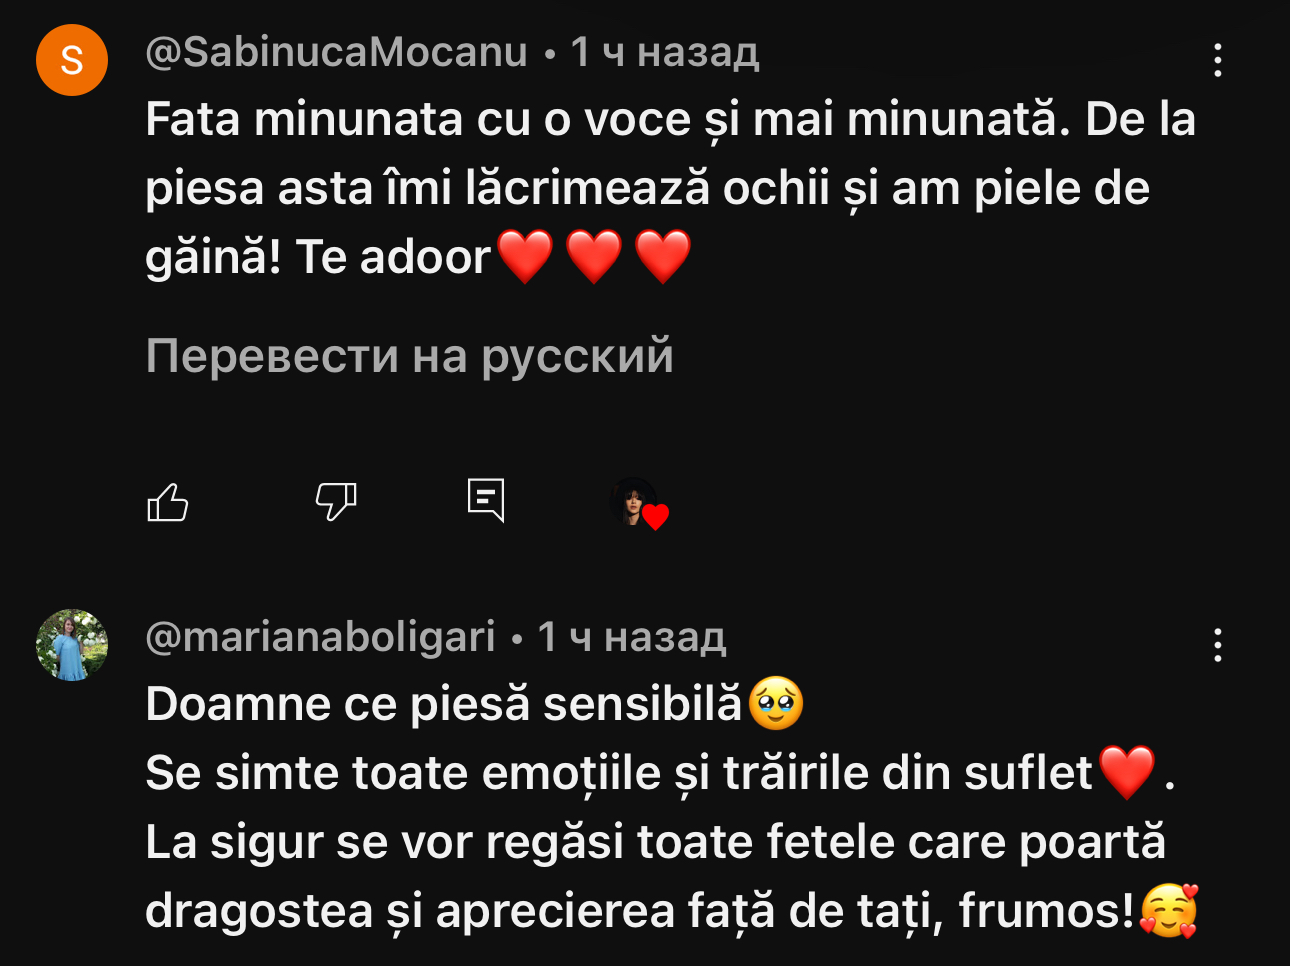This screenshot has height=966, width=1290.
Task: Click the 'Перевести на русский' translate link
Action: point(409,356)
